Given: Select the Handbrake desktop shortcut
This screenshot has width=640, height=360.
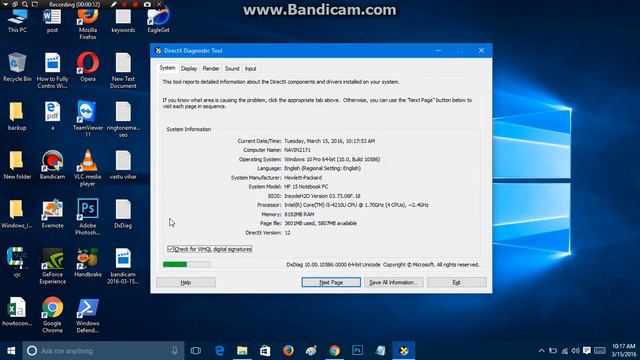Looking at the screenshot, I should (88, 262).
